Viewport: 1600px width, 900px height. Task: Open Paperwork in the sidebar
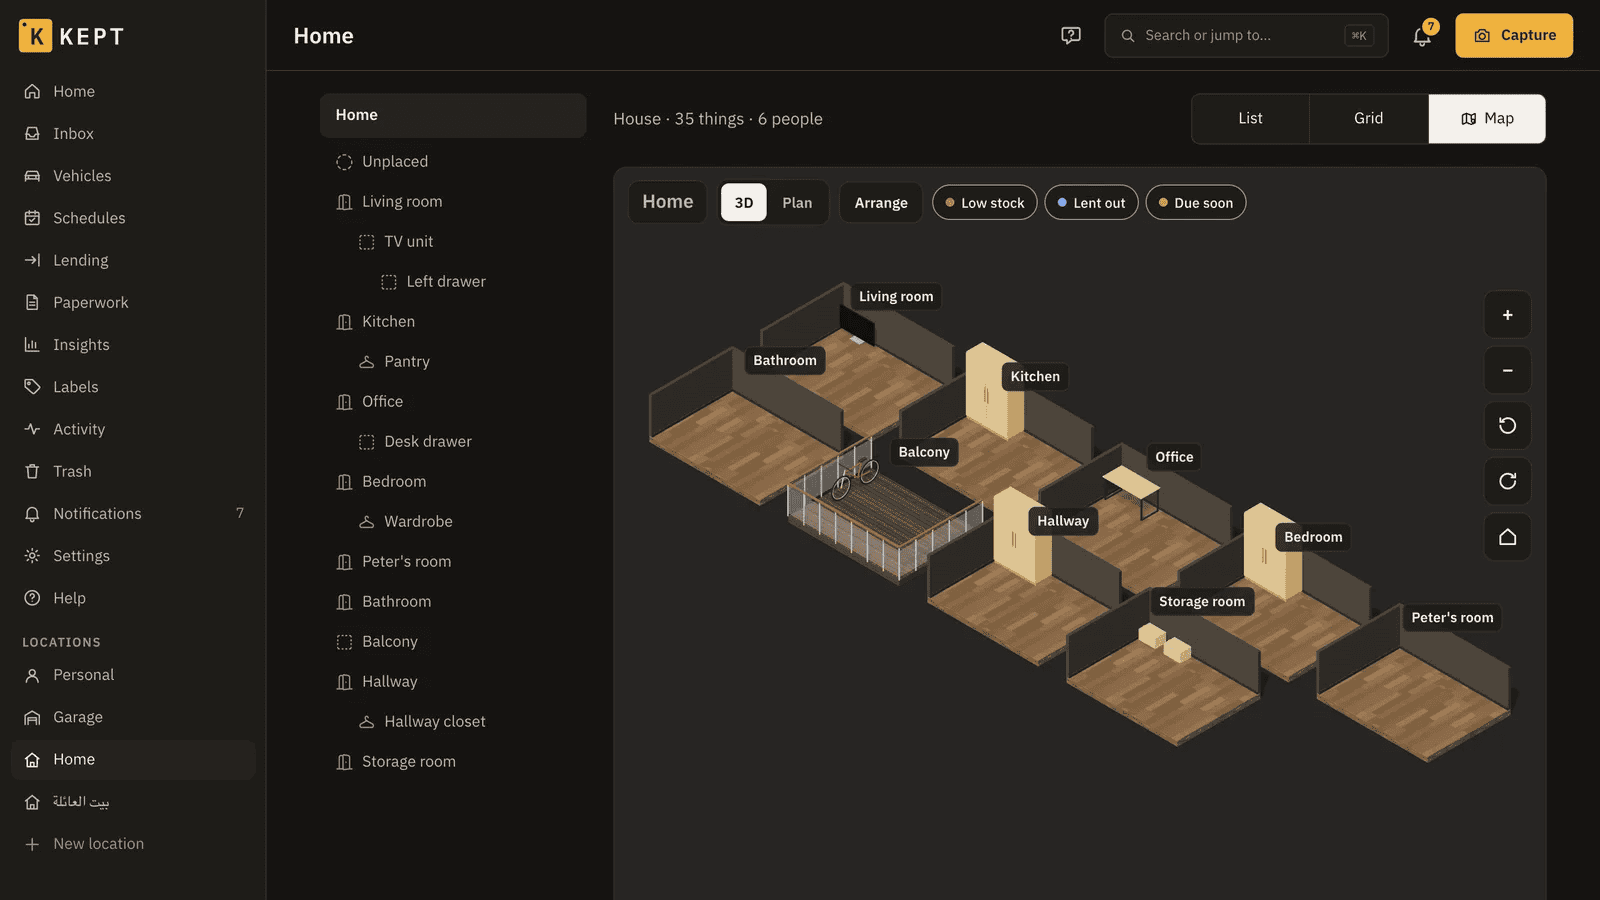[133, 303]
